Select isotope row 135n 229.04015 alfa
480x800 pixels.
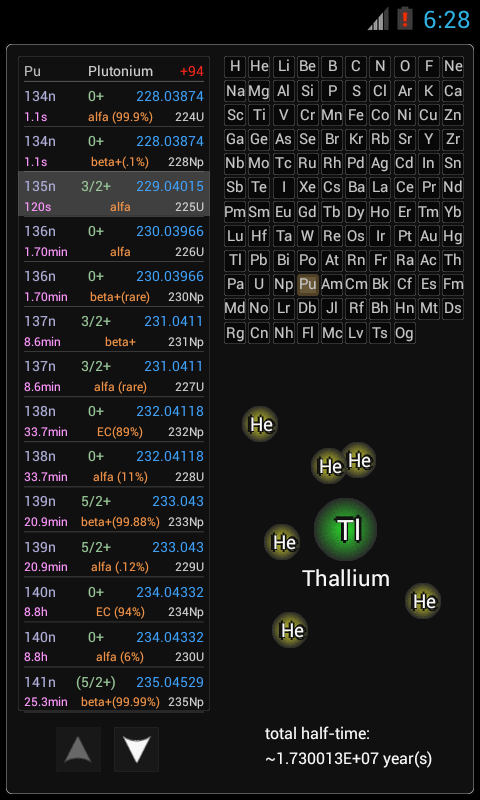coord(114,194)
